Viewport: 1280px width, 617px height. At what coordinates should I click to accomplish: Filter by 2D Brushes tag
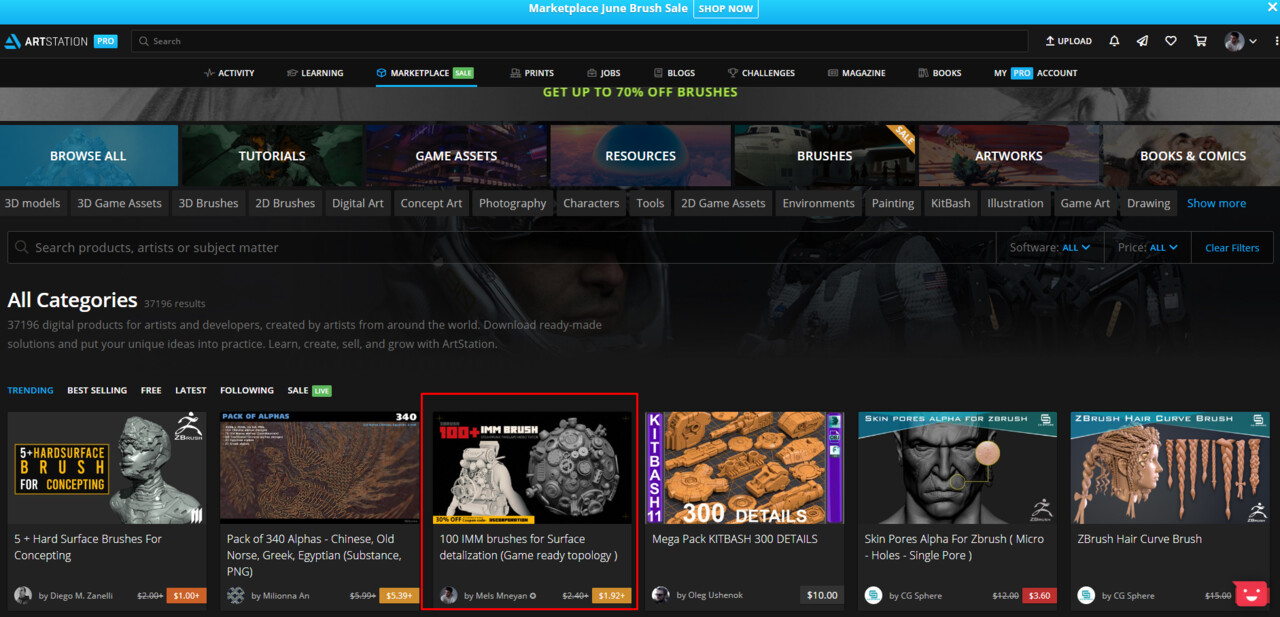pos(285,203)
